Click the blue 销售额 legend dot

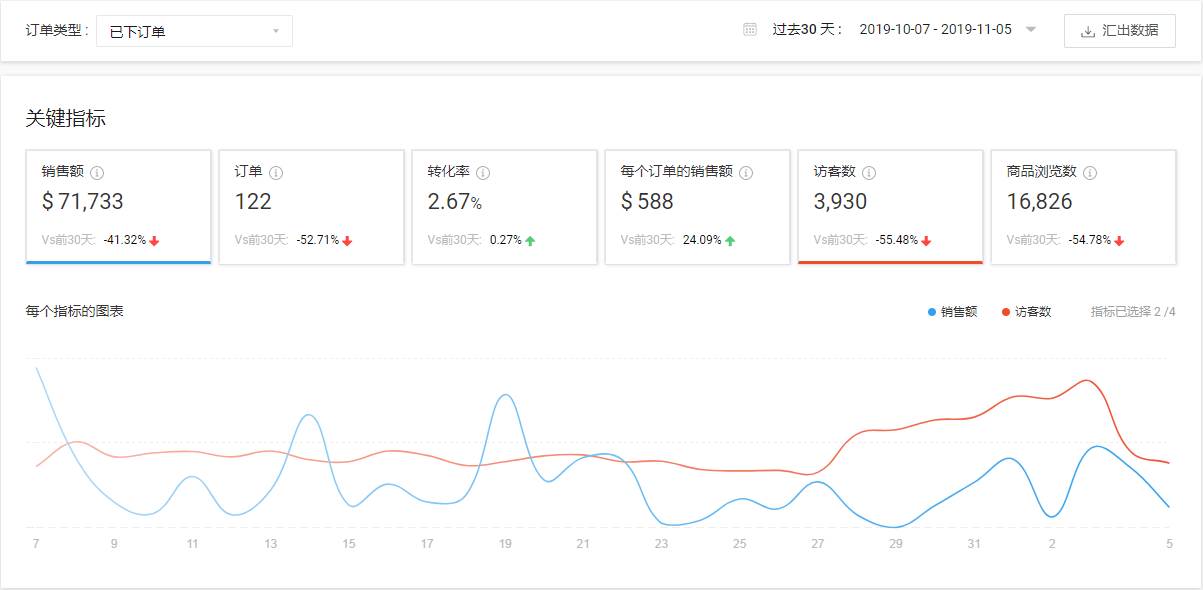point(932,312)
